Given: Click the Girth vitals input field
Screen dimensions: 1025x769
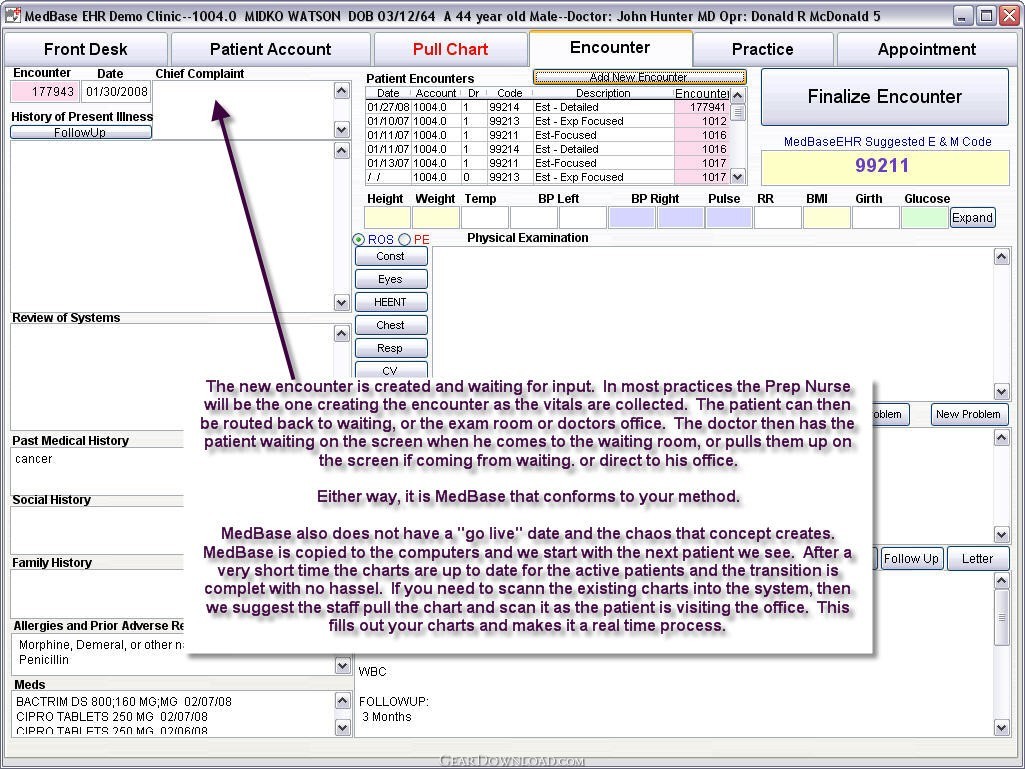Looking at the screenshot, I should pos(876,218).
